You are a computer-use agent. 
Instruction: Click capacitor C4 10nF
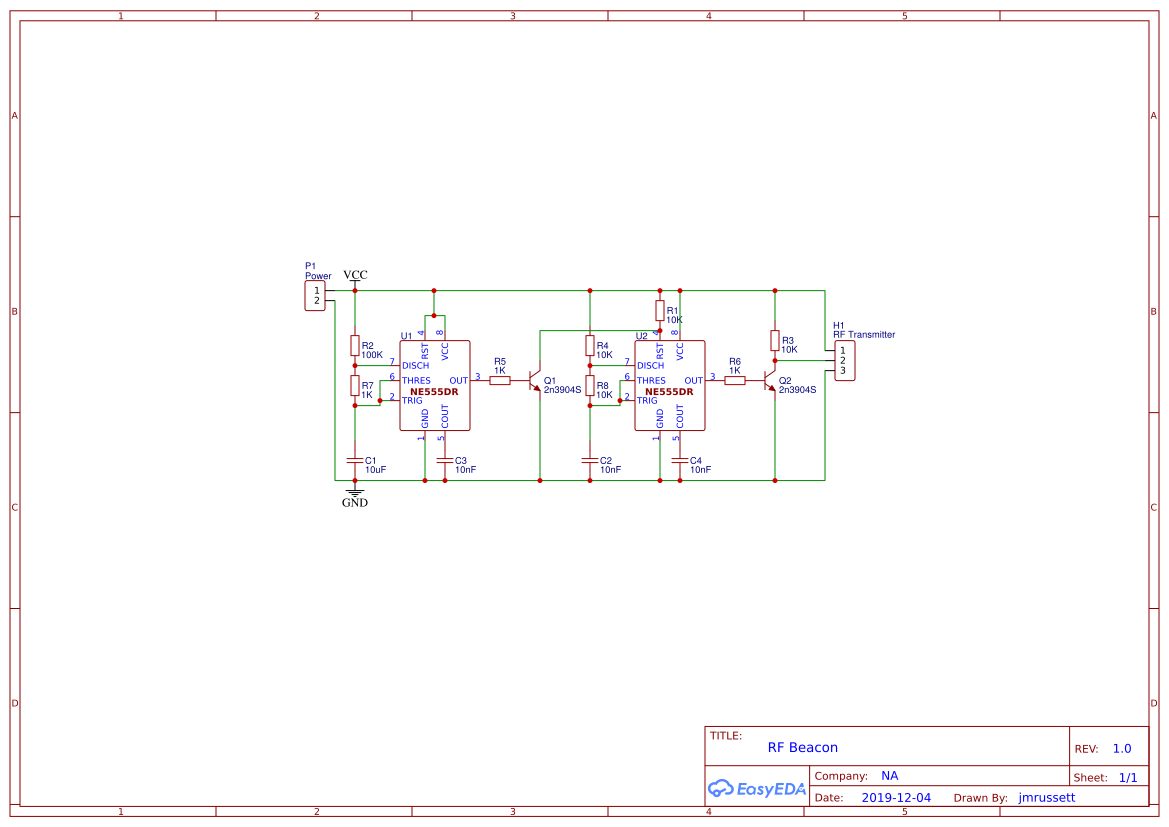[x=681, y=462]
